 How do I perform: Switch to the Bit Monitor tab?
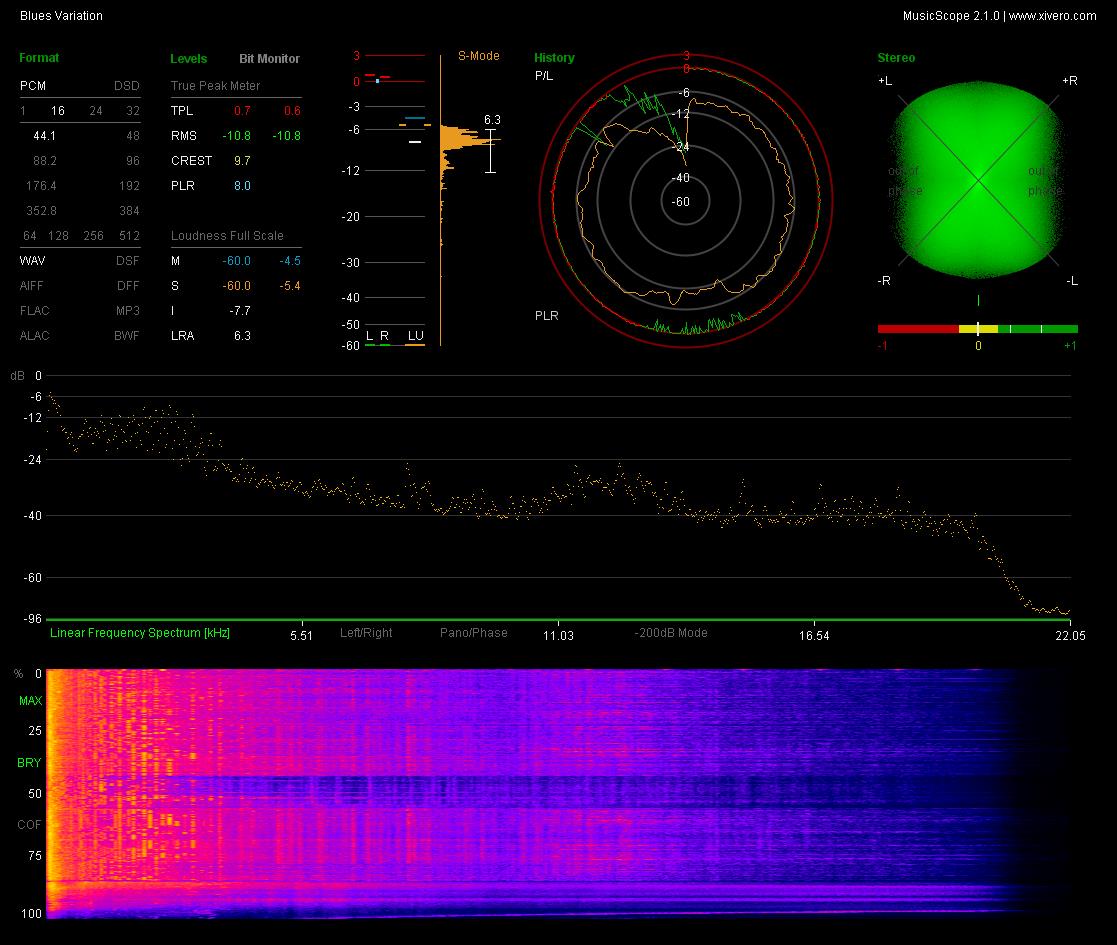tap(269, 58)
